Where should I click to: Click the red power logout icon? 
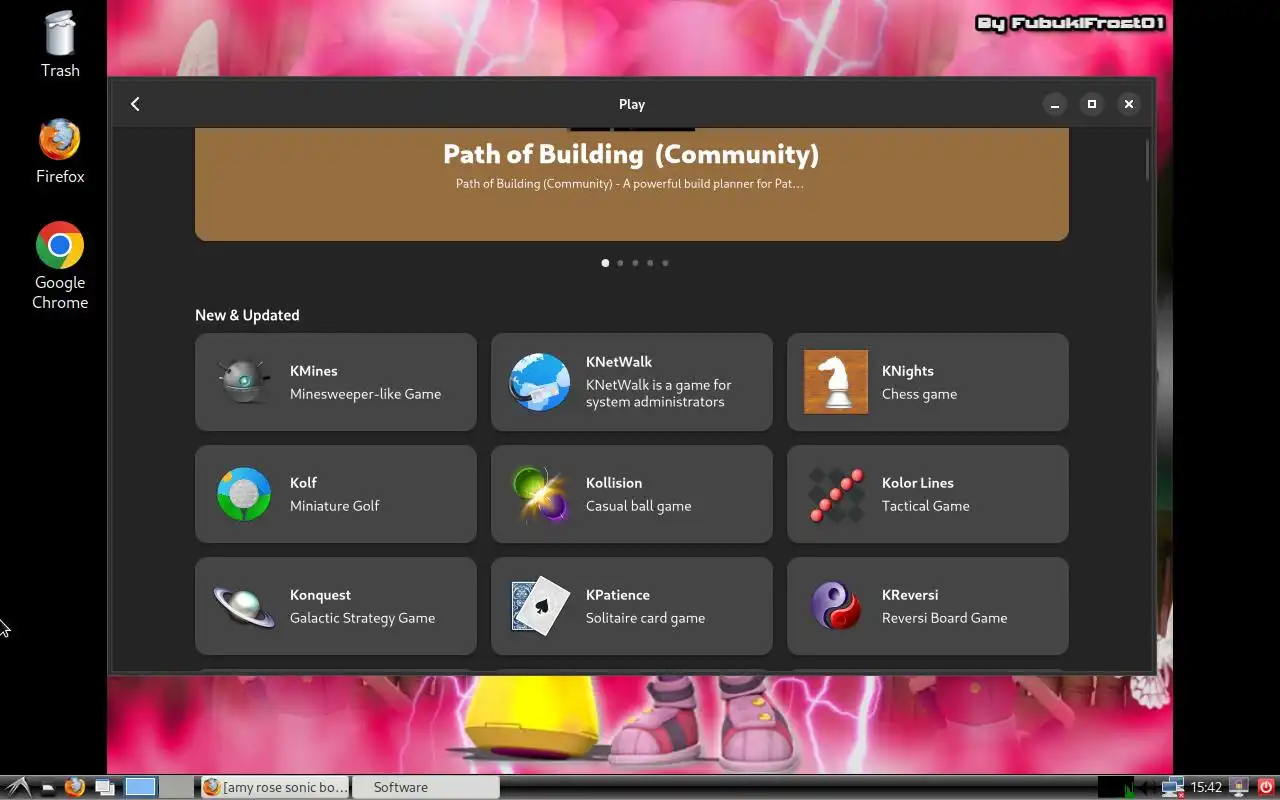pyautogui.click(x=1266, y=787)
